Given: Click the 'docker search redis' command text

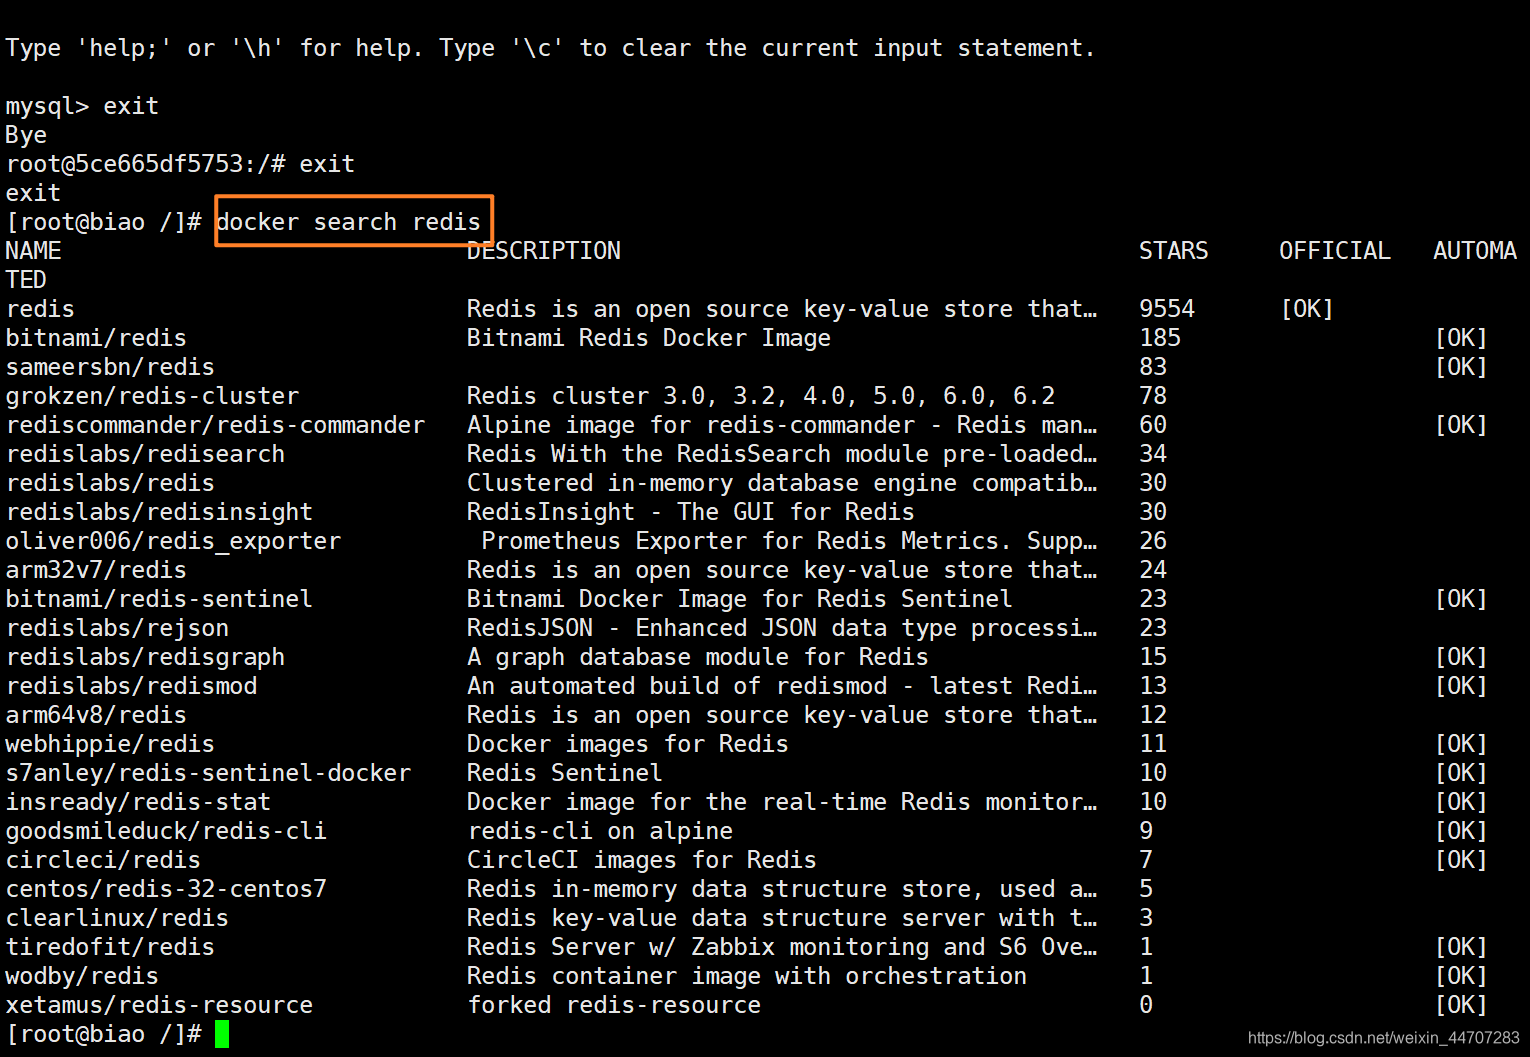Looking at the screenshot, I should (348, 222).
